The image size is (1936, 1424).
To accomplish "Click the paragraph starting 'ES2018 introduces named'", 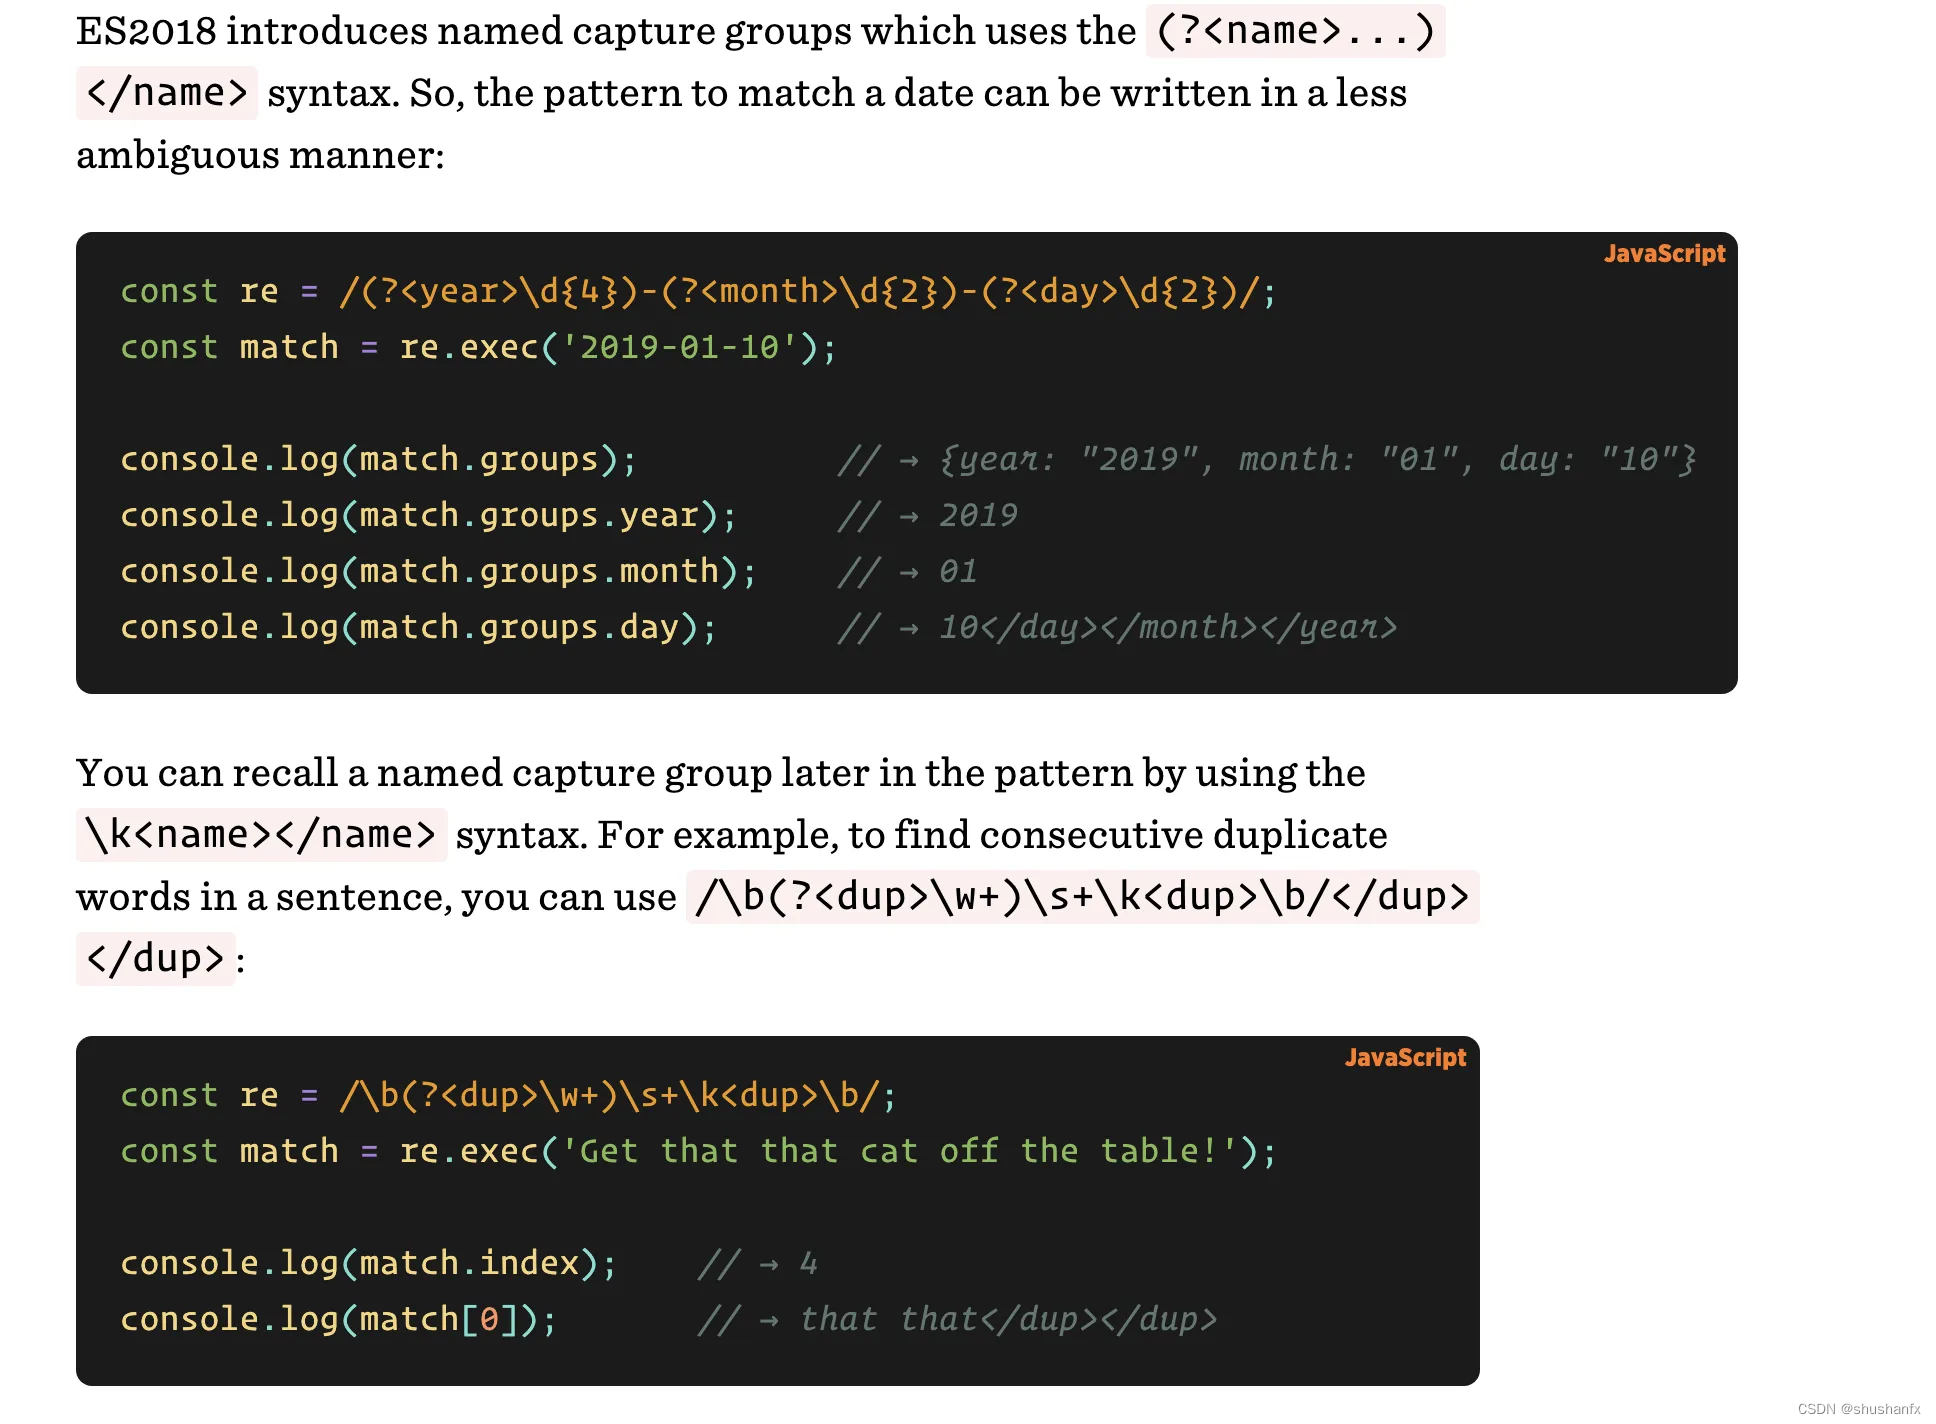I will (761, 93).
